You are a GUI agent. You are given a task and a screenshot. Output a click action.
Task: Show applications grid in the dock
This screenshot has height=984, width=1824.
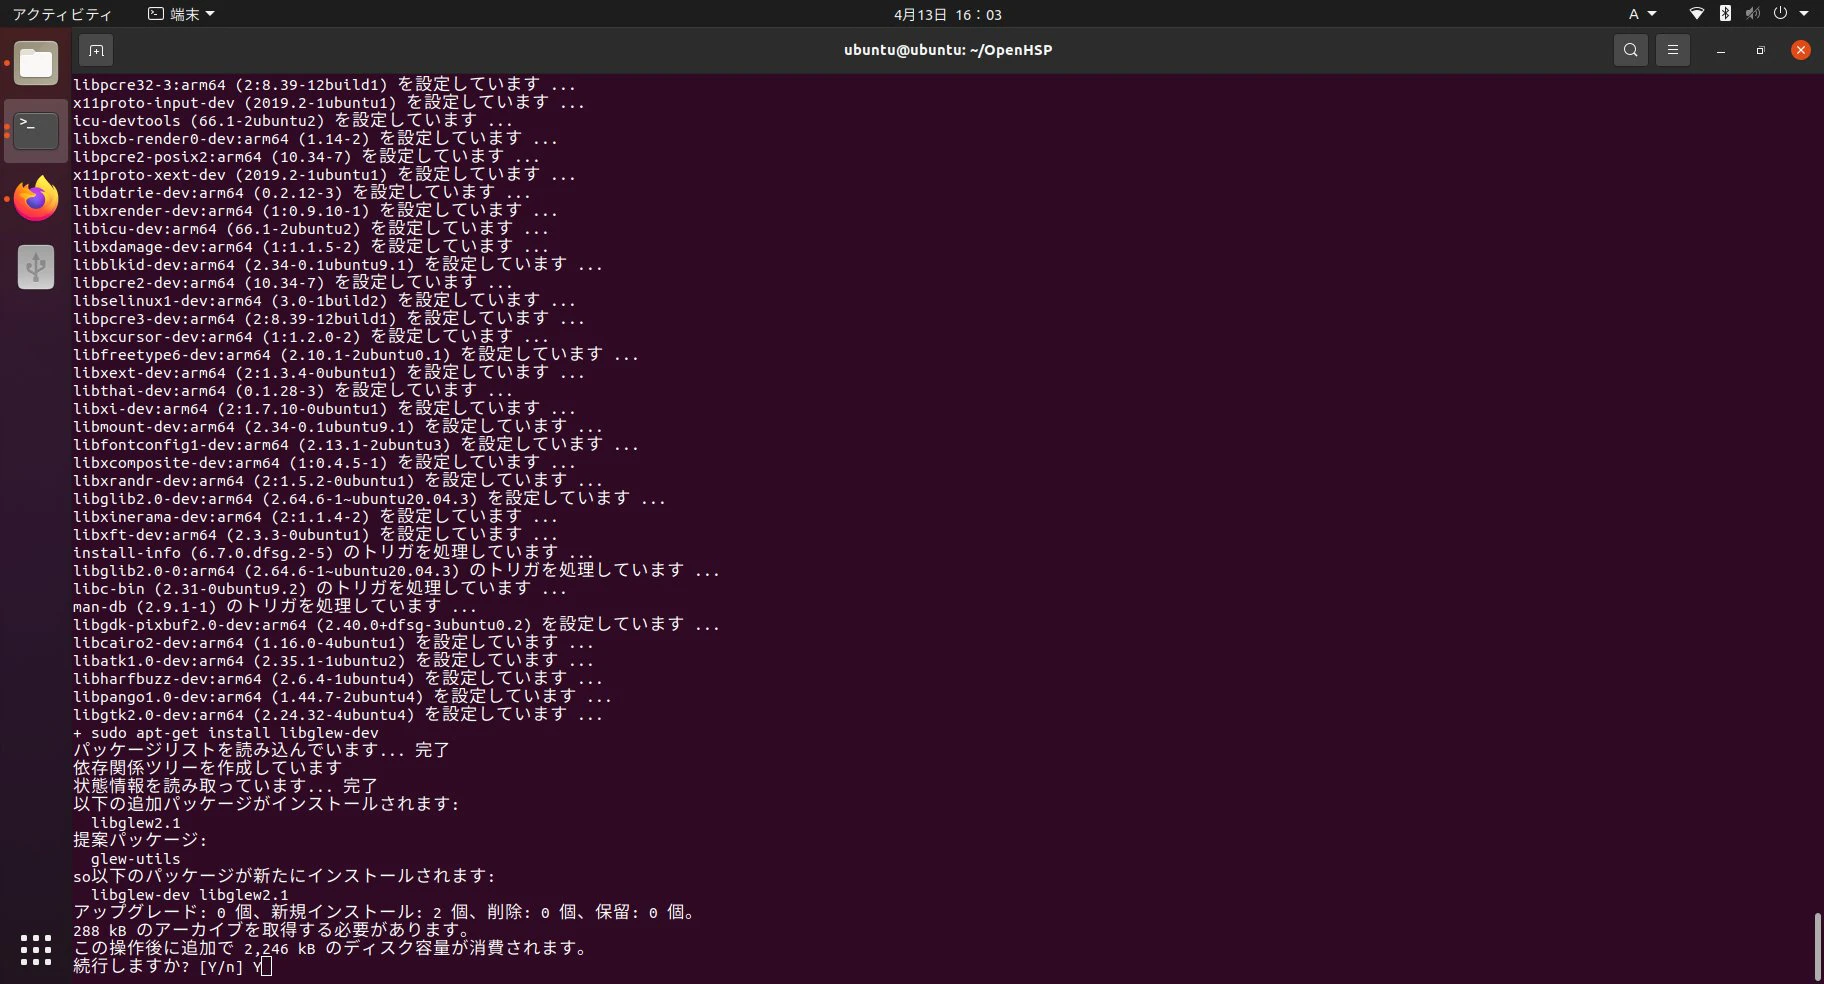(x=36, y=950)
